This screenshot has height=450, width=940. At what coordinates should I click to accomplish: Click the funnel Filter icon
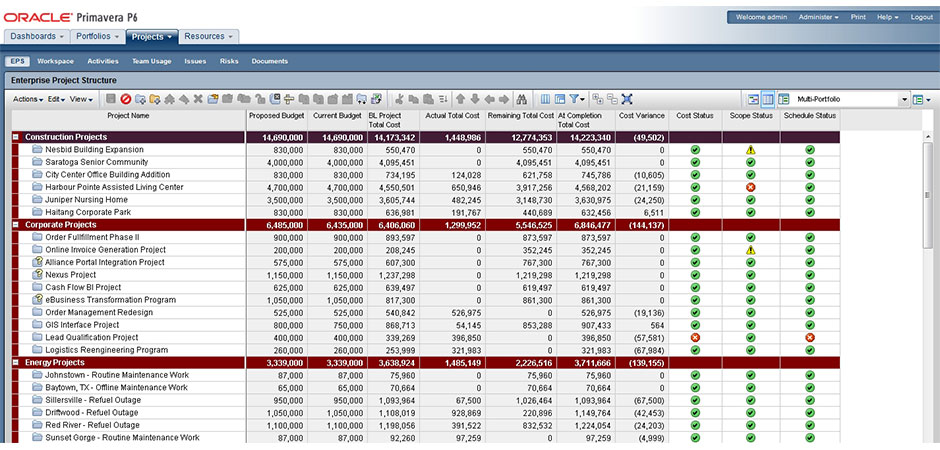point(575,99)
